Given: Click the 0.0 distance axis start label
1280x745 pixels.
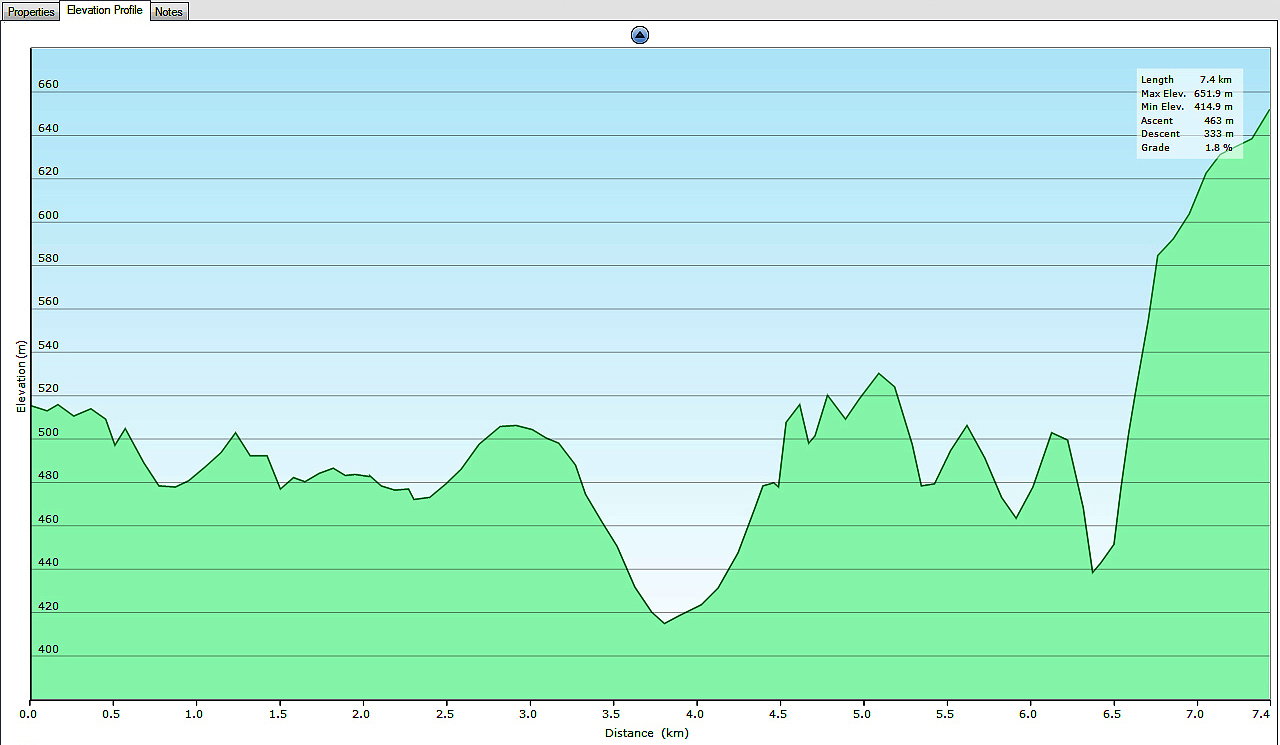Looking at the screenshot, I should 29,714.
